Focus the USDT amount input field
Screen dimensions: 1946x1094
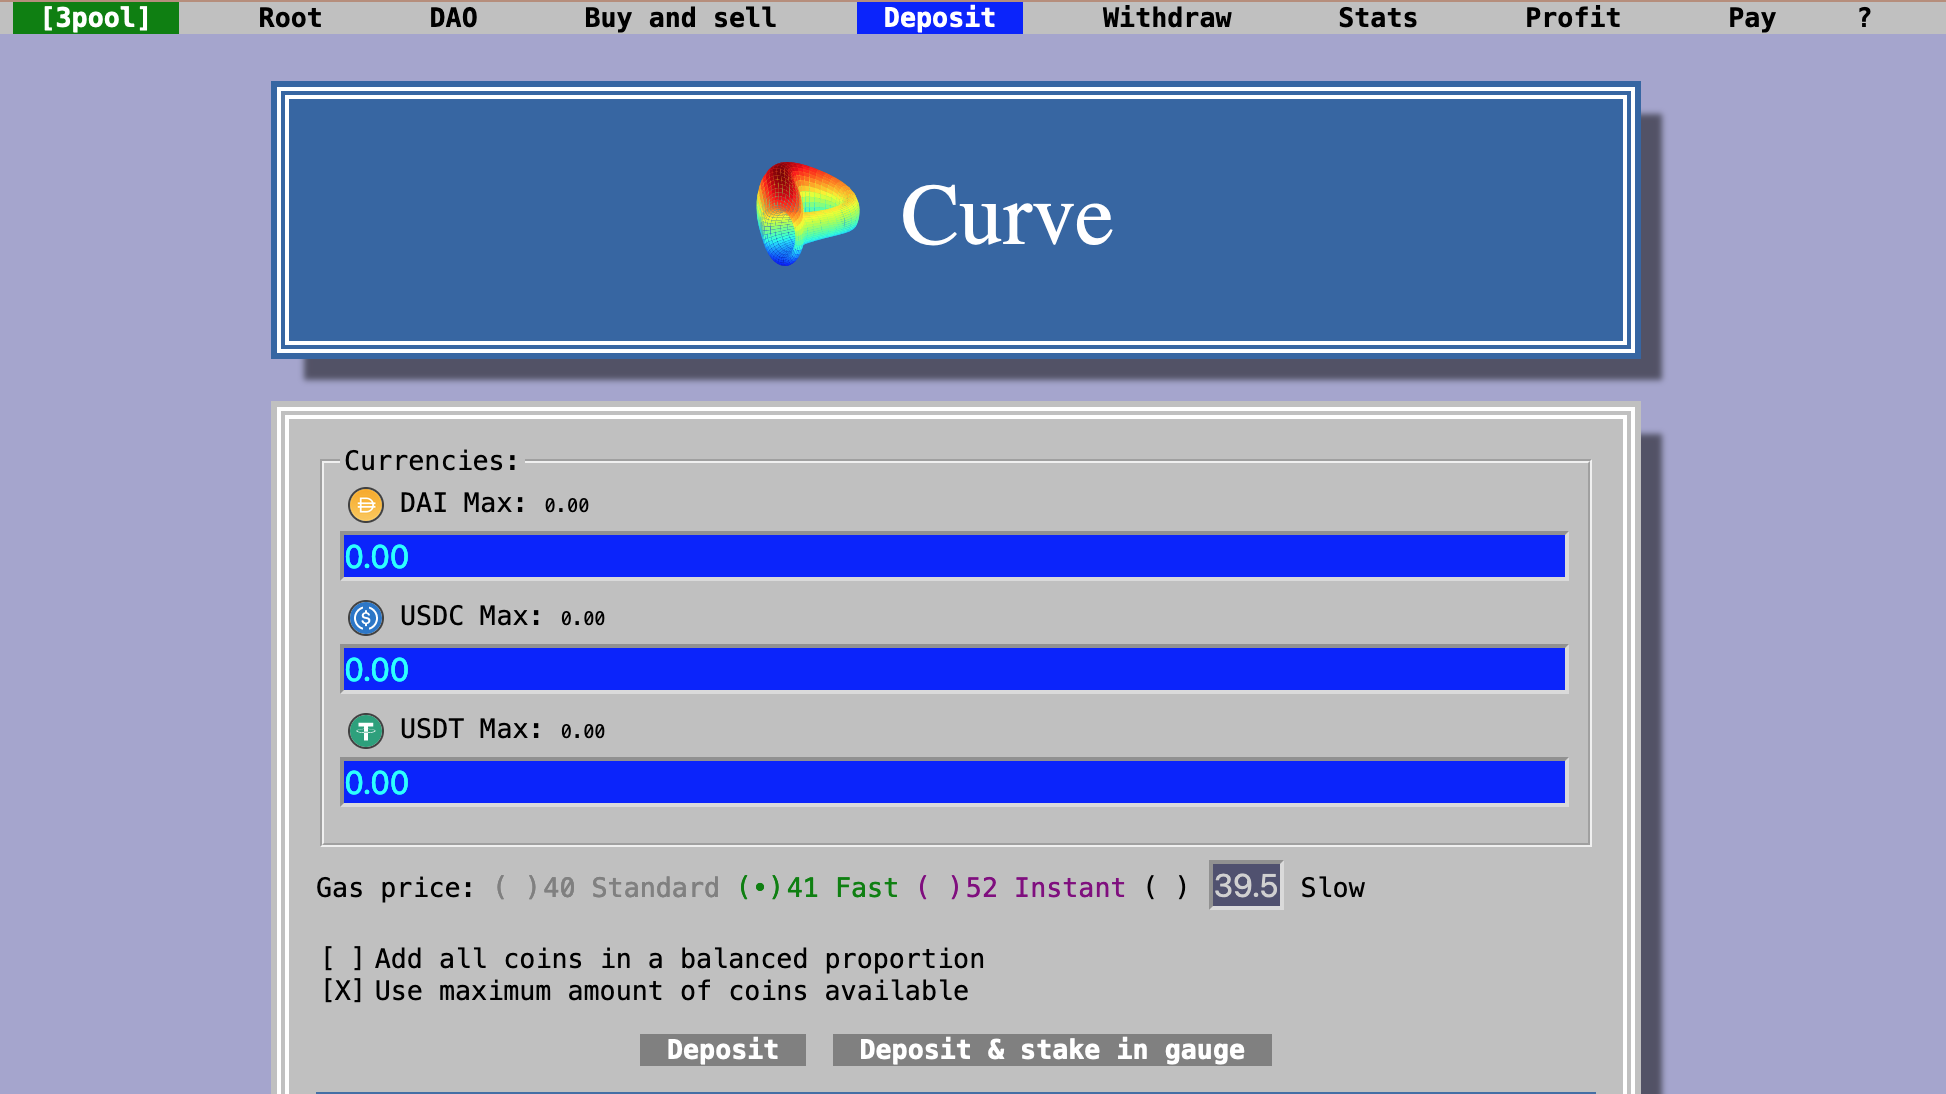pos(953,783)
